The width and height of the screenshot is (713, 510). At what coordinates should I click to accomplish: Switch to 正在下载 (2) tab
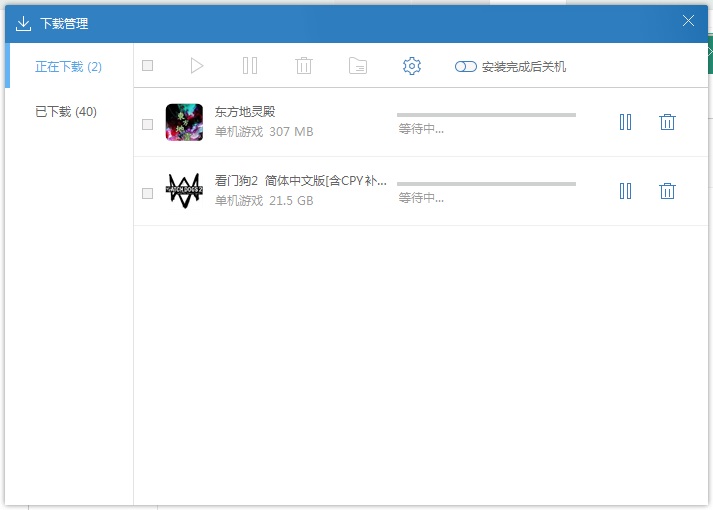(x=68, y=67)
